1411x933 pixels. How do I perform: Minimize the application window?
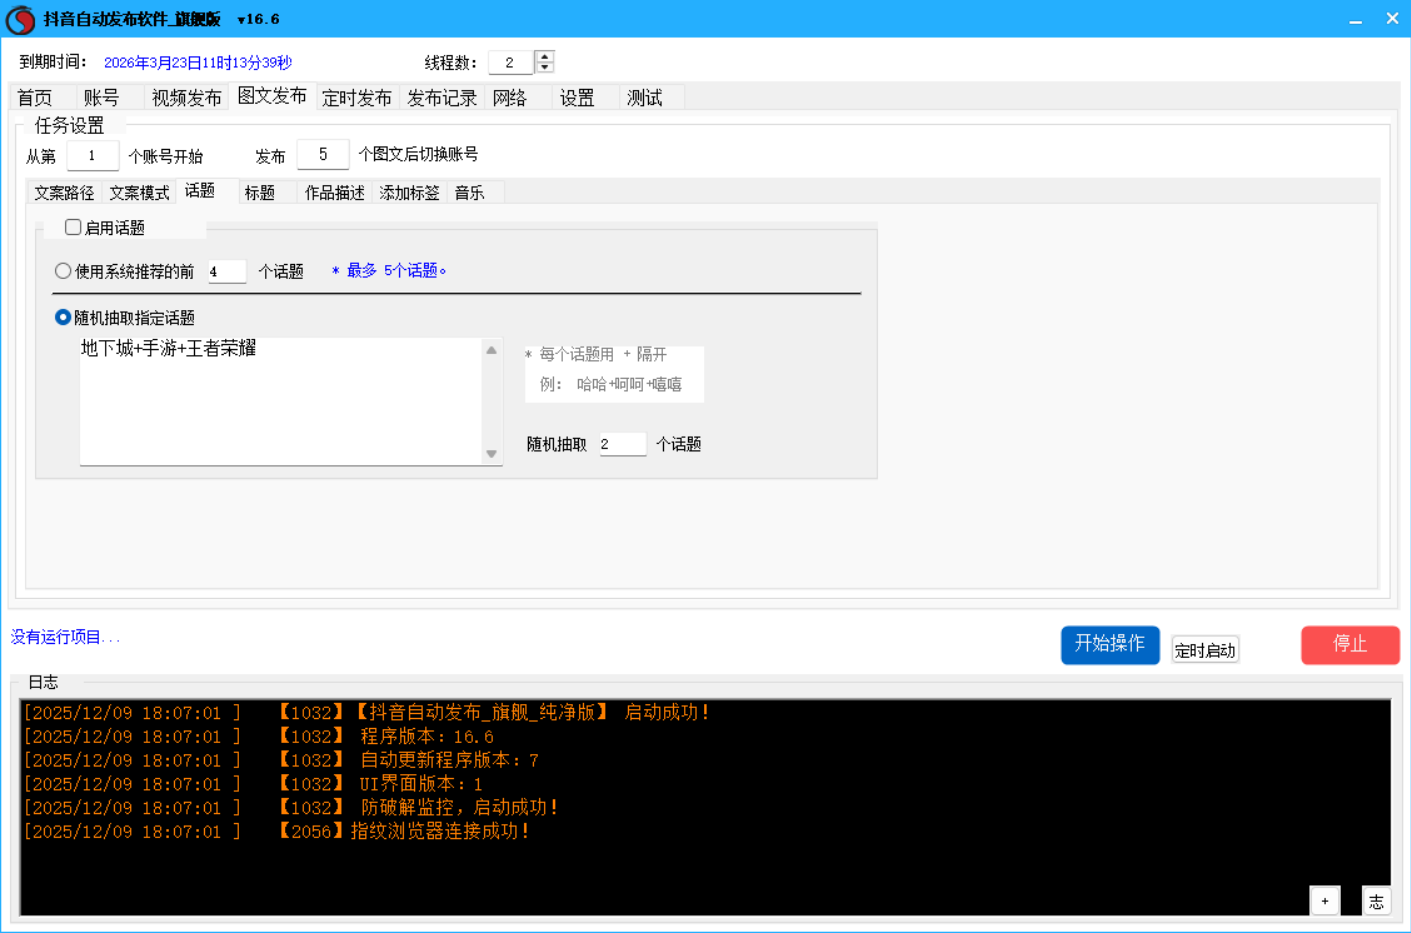point(1355,20)
